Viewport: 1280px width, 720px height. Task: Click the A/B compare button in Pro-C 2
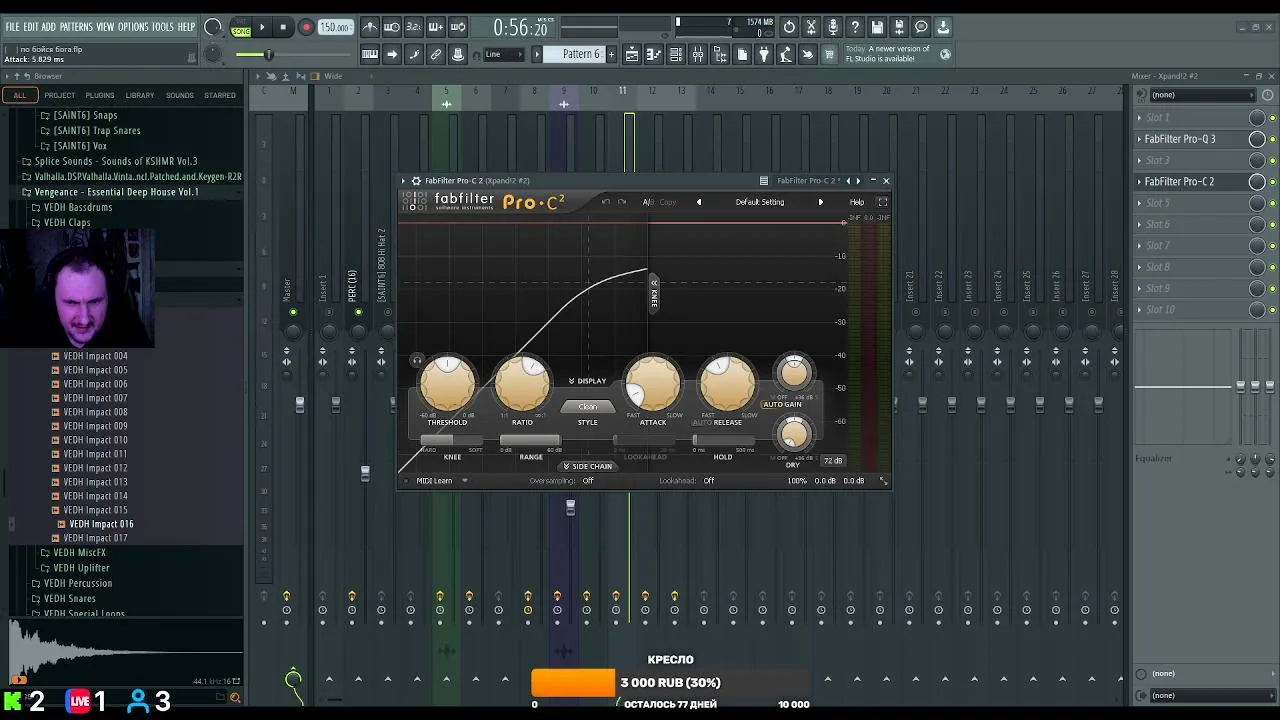pos(648,202)
